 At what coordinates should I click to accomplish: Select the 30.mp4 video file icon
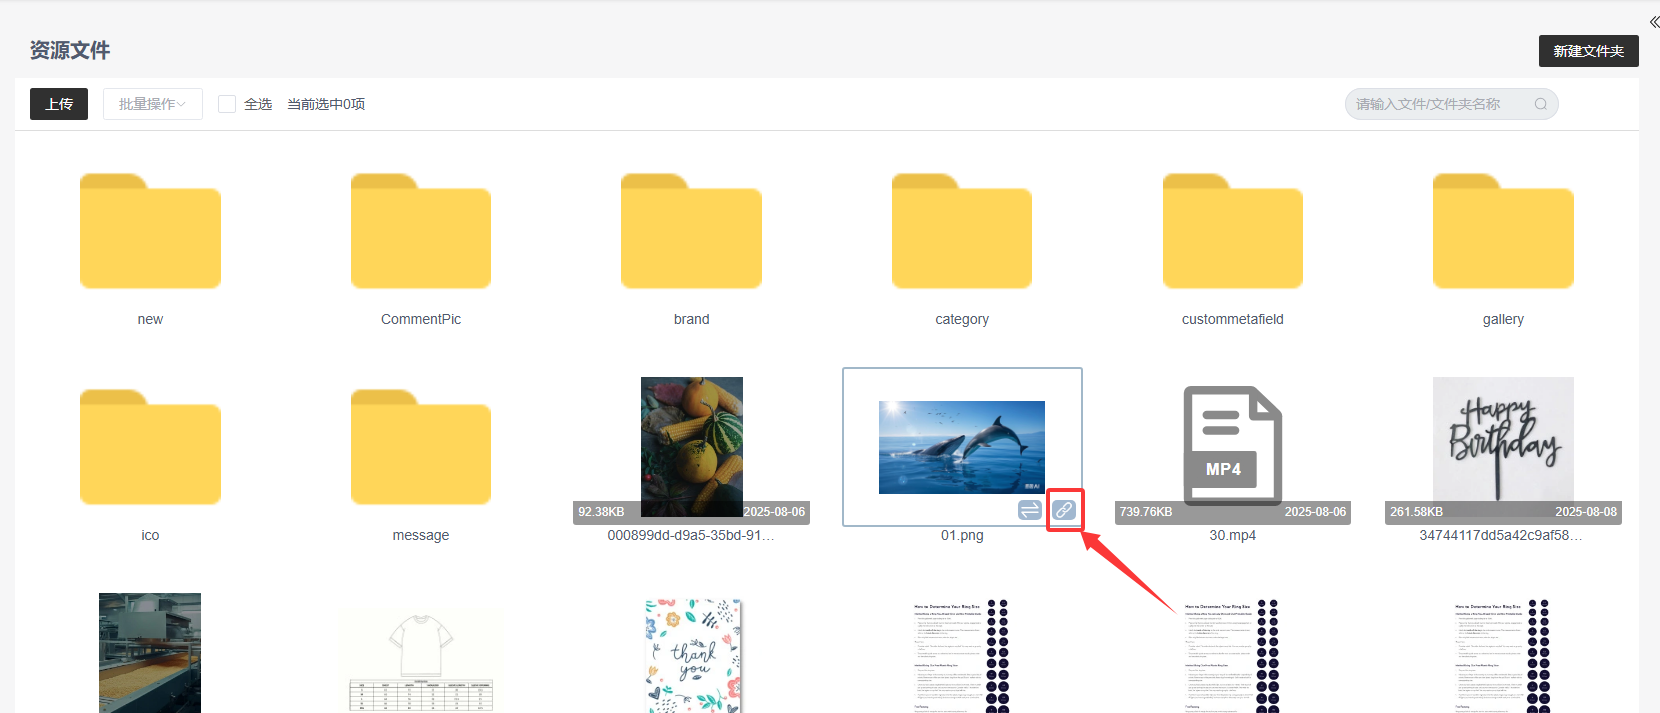(x=1232, y=446)
